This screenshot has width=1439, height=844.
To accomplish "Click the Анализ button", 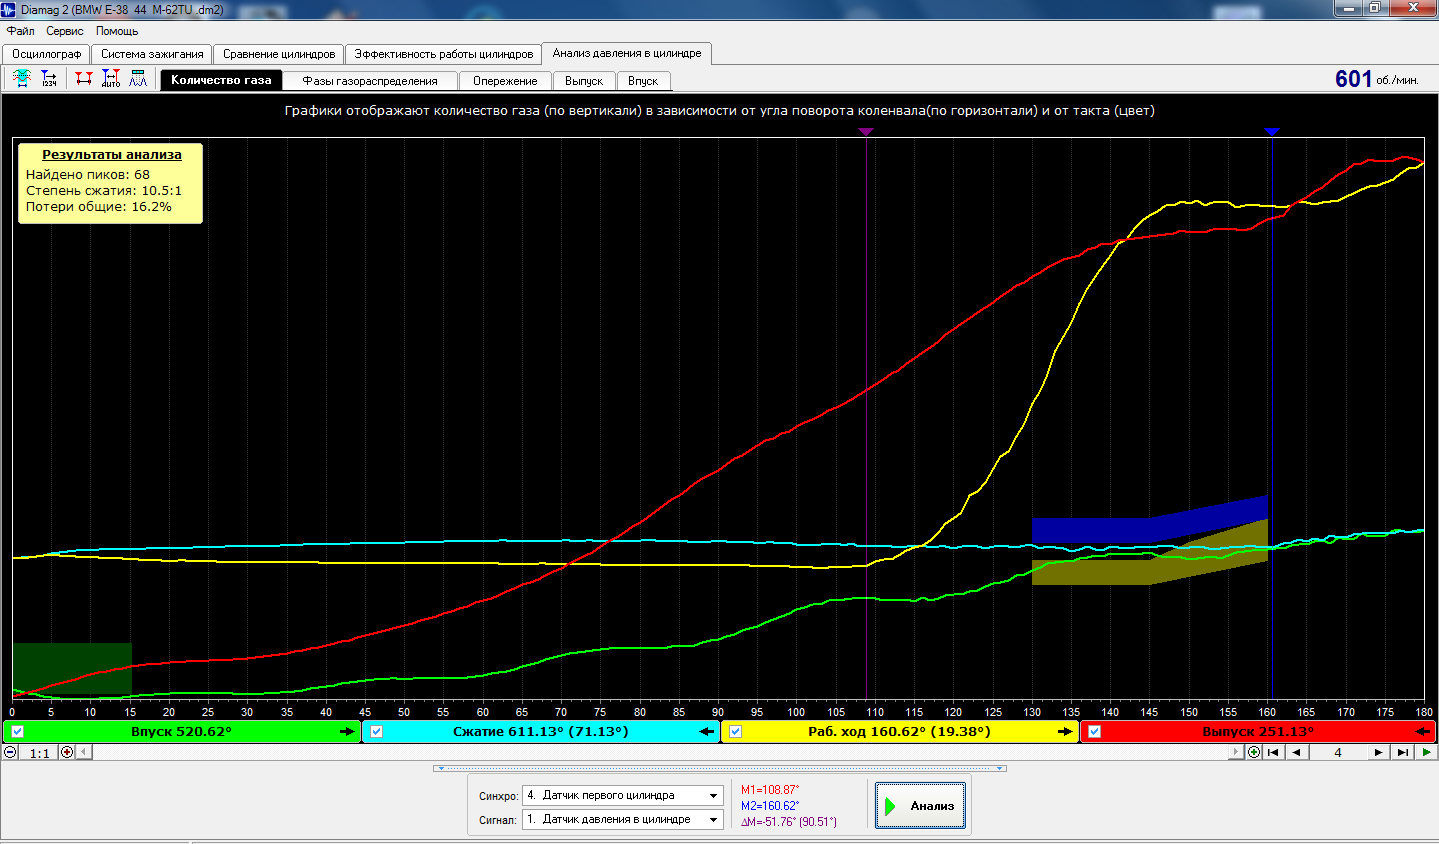I will pos(920,805).
